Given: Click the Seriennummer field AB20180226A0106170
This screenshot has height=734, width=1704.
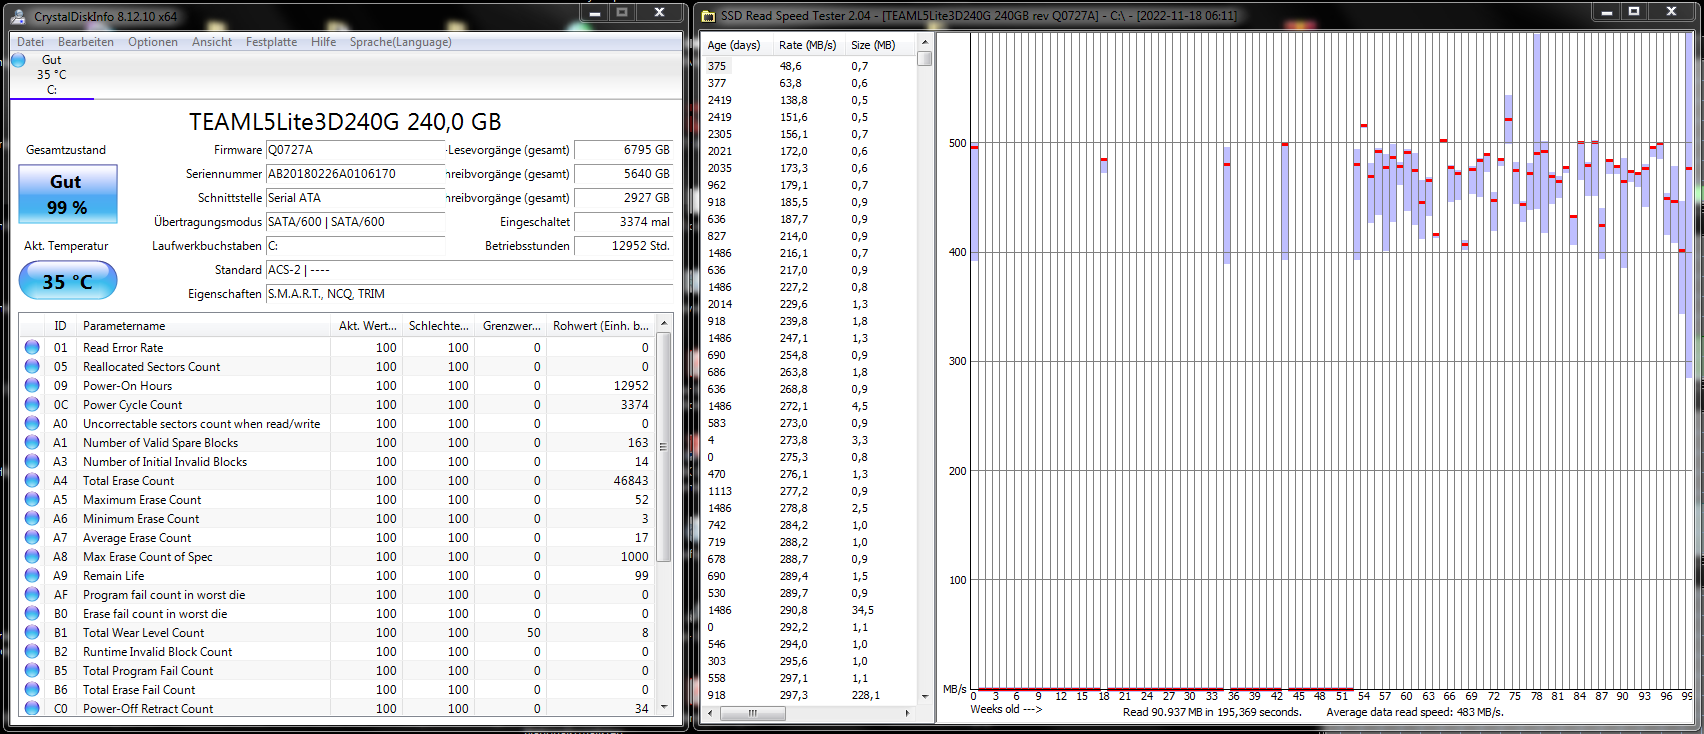Looking at the screenshot, I should (x=355, y=174).
